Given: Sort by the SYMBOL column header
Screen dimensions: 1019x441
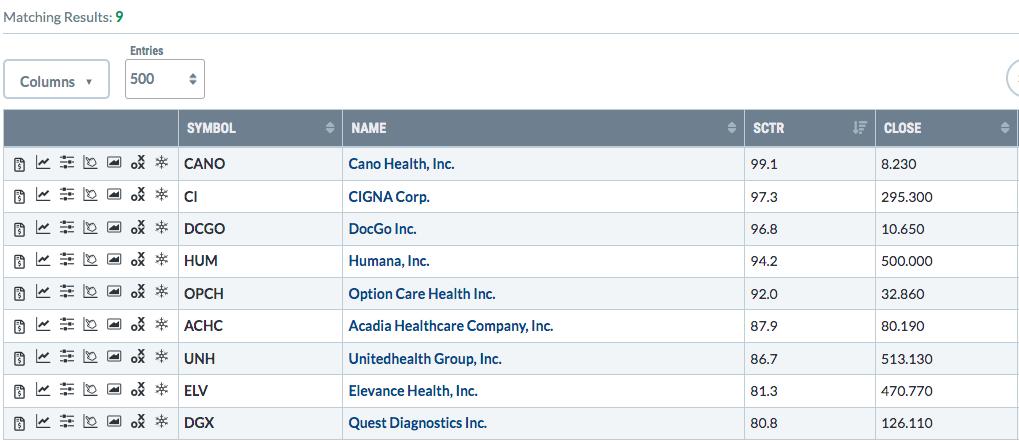Looking at the screenshot, I should pos(260,128).
